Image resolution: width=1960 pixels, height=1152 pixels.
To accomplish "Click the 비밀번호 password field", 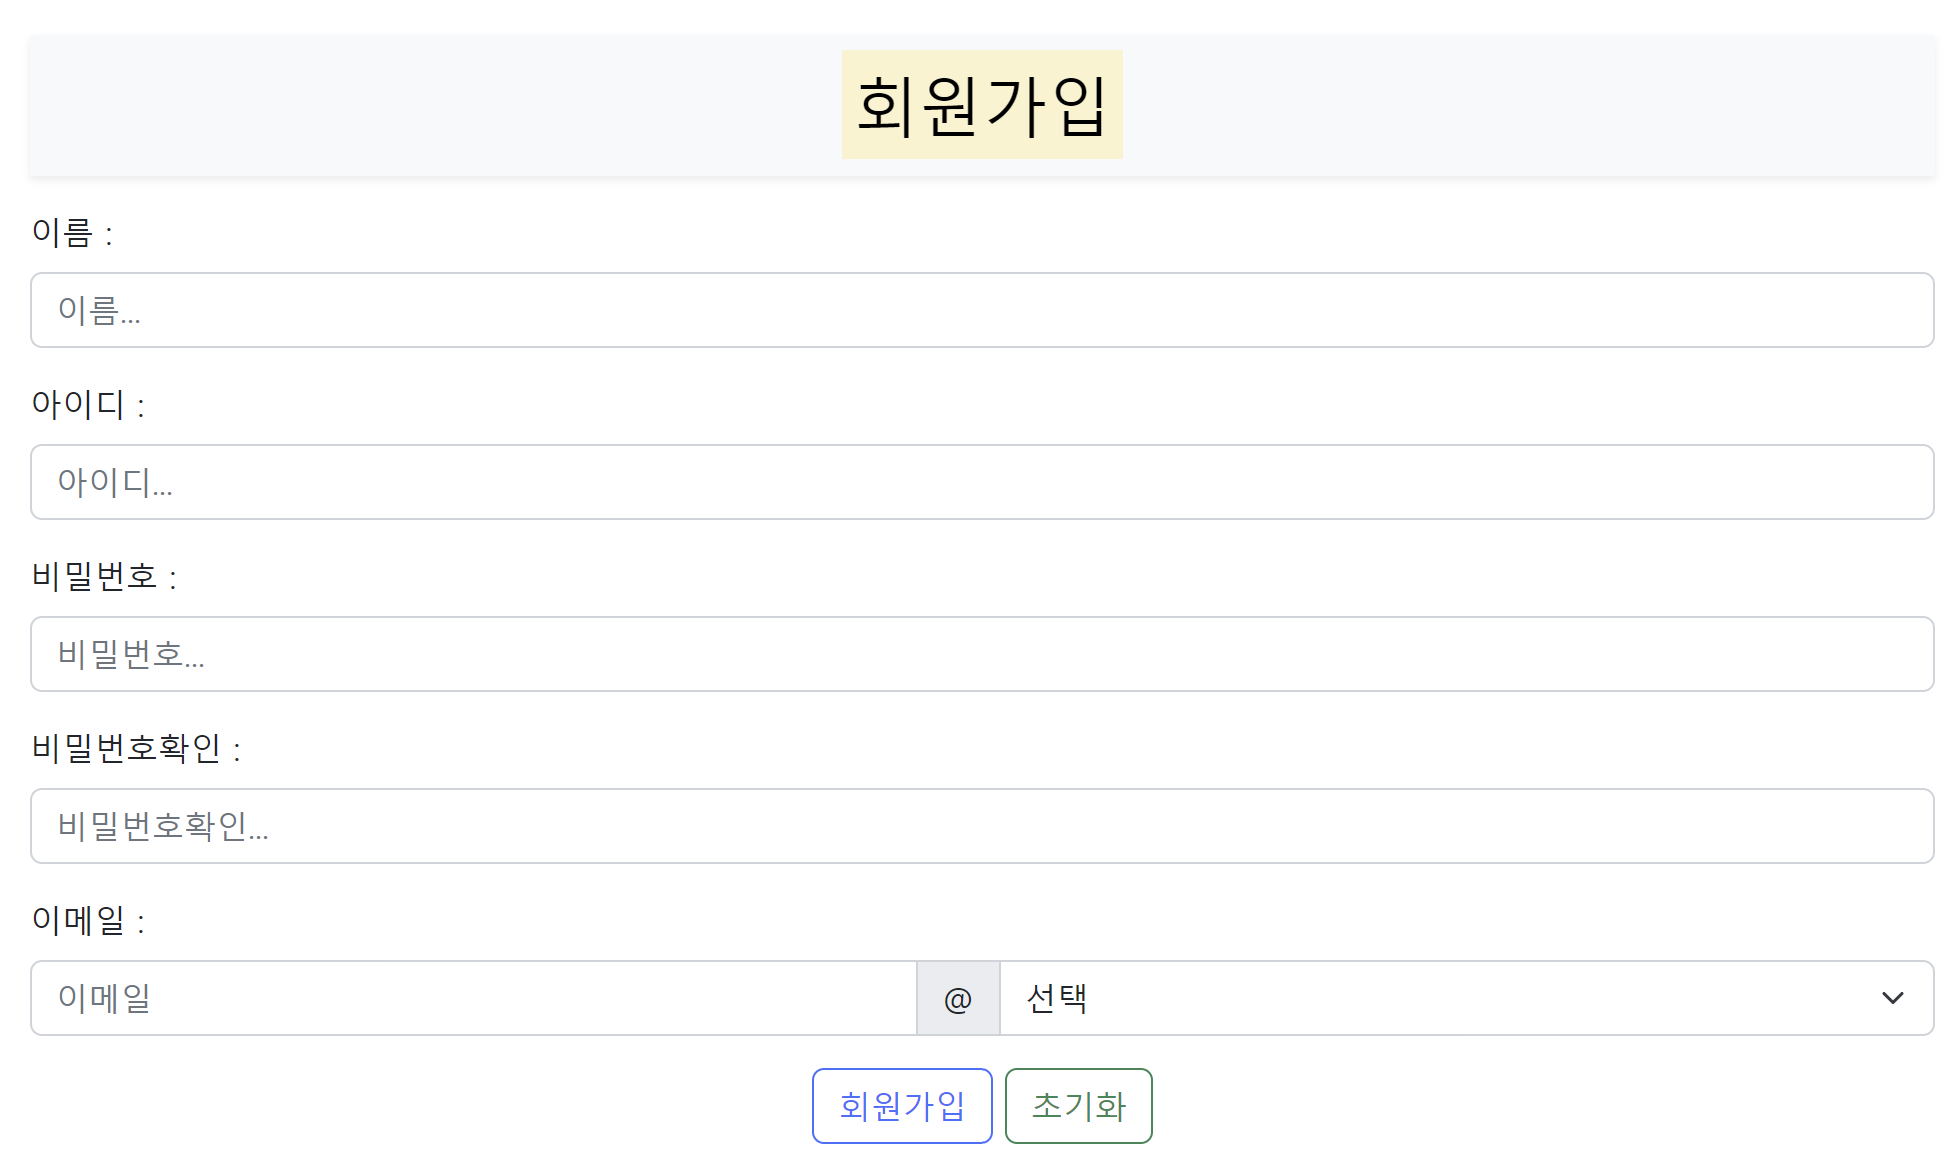I will click(500, 654).
